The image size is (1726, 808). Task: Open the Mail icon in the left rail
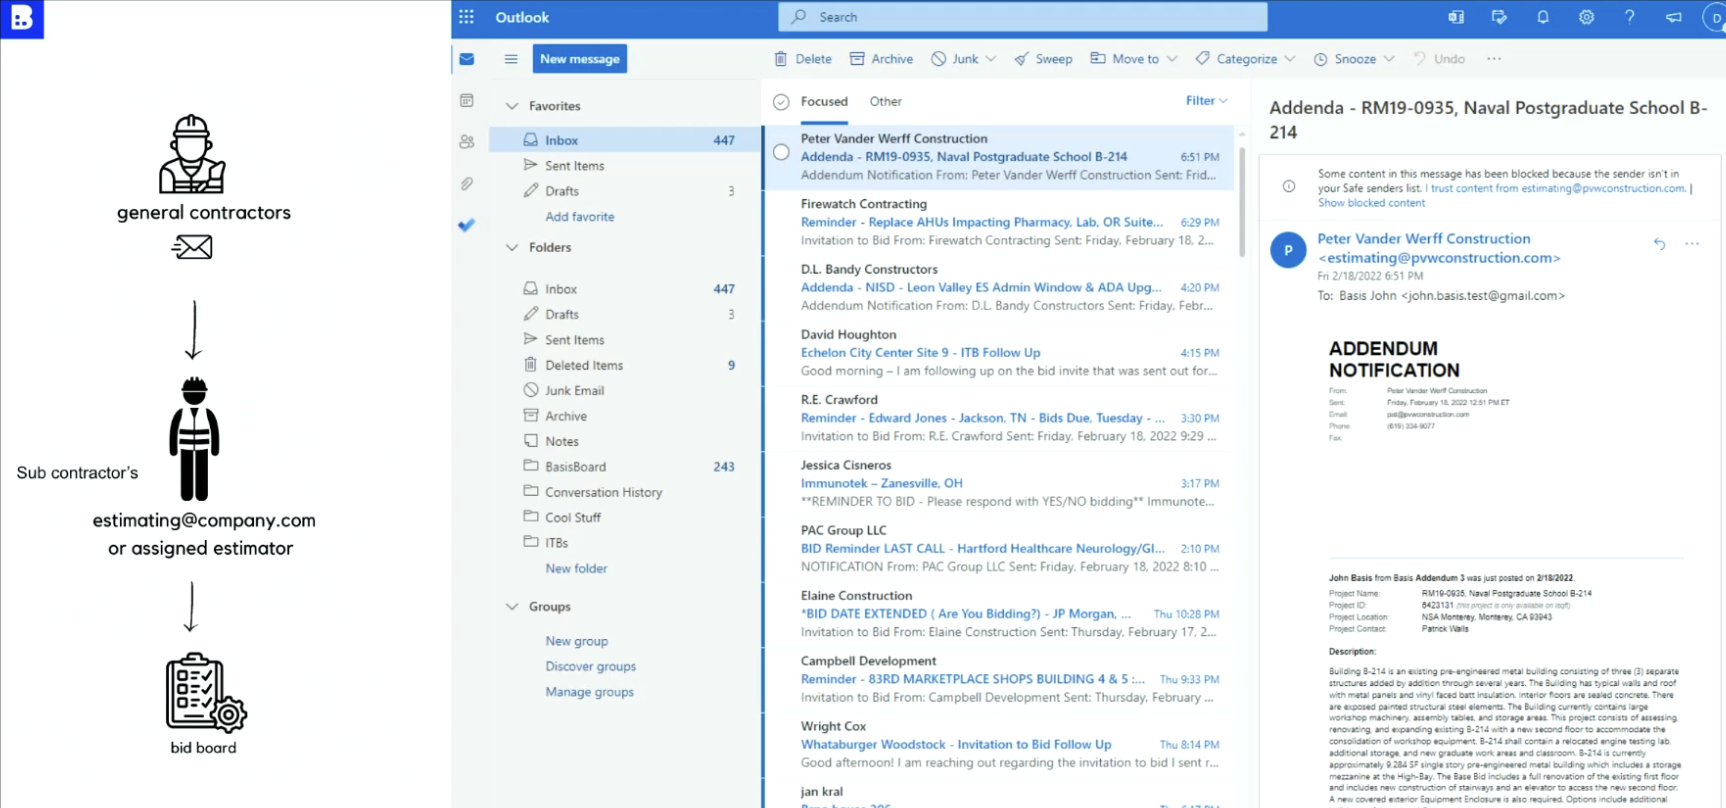pyautogui.click(x=466, y=59)
